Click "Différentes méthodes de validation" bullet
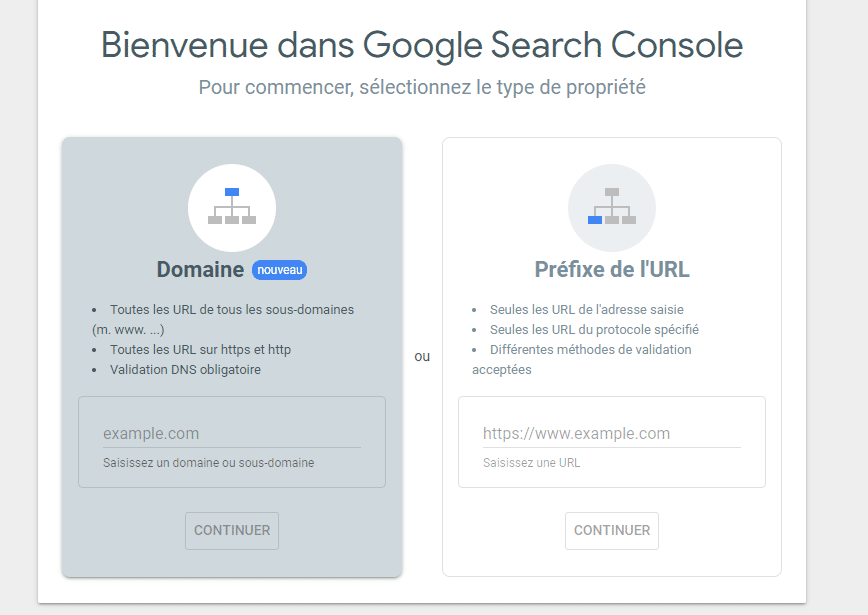 590,350
